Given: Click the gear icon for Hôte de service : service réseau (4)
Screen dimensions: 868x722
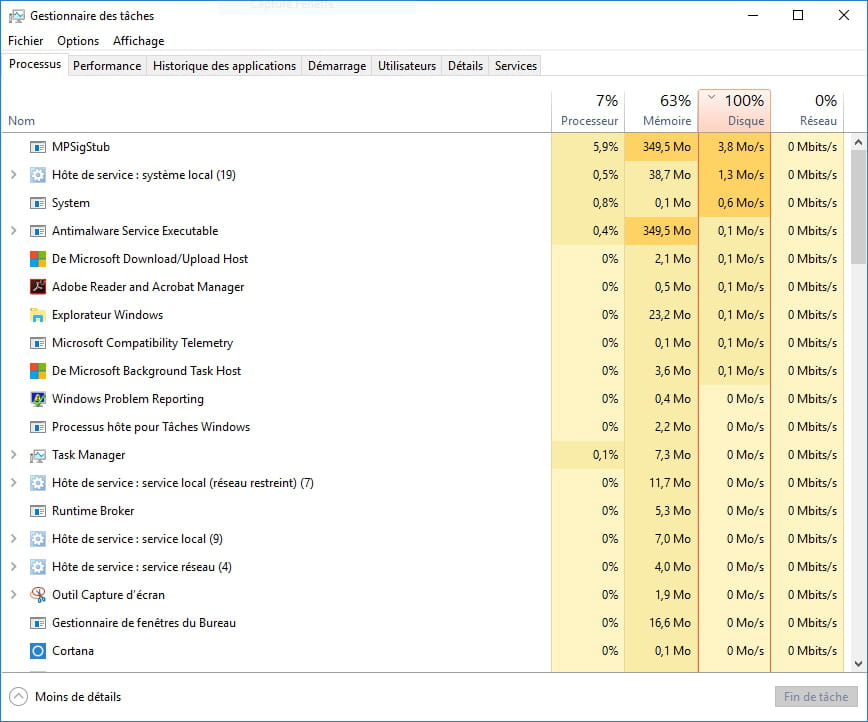Looking at the screenshot, I should 38,567.
